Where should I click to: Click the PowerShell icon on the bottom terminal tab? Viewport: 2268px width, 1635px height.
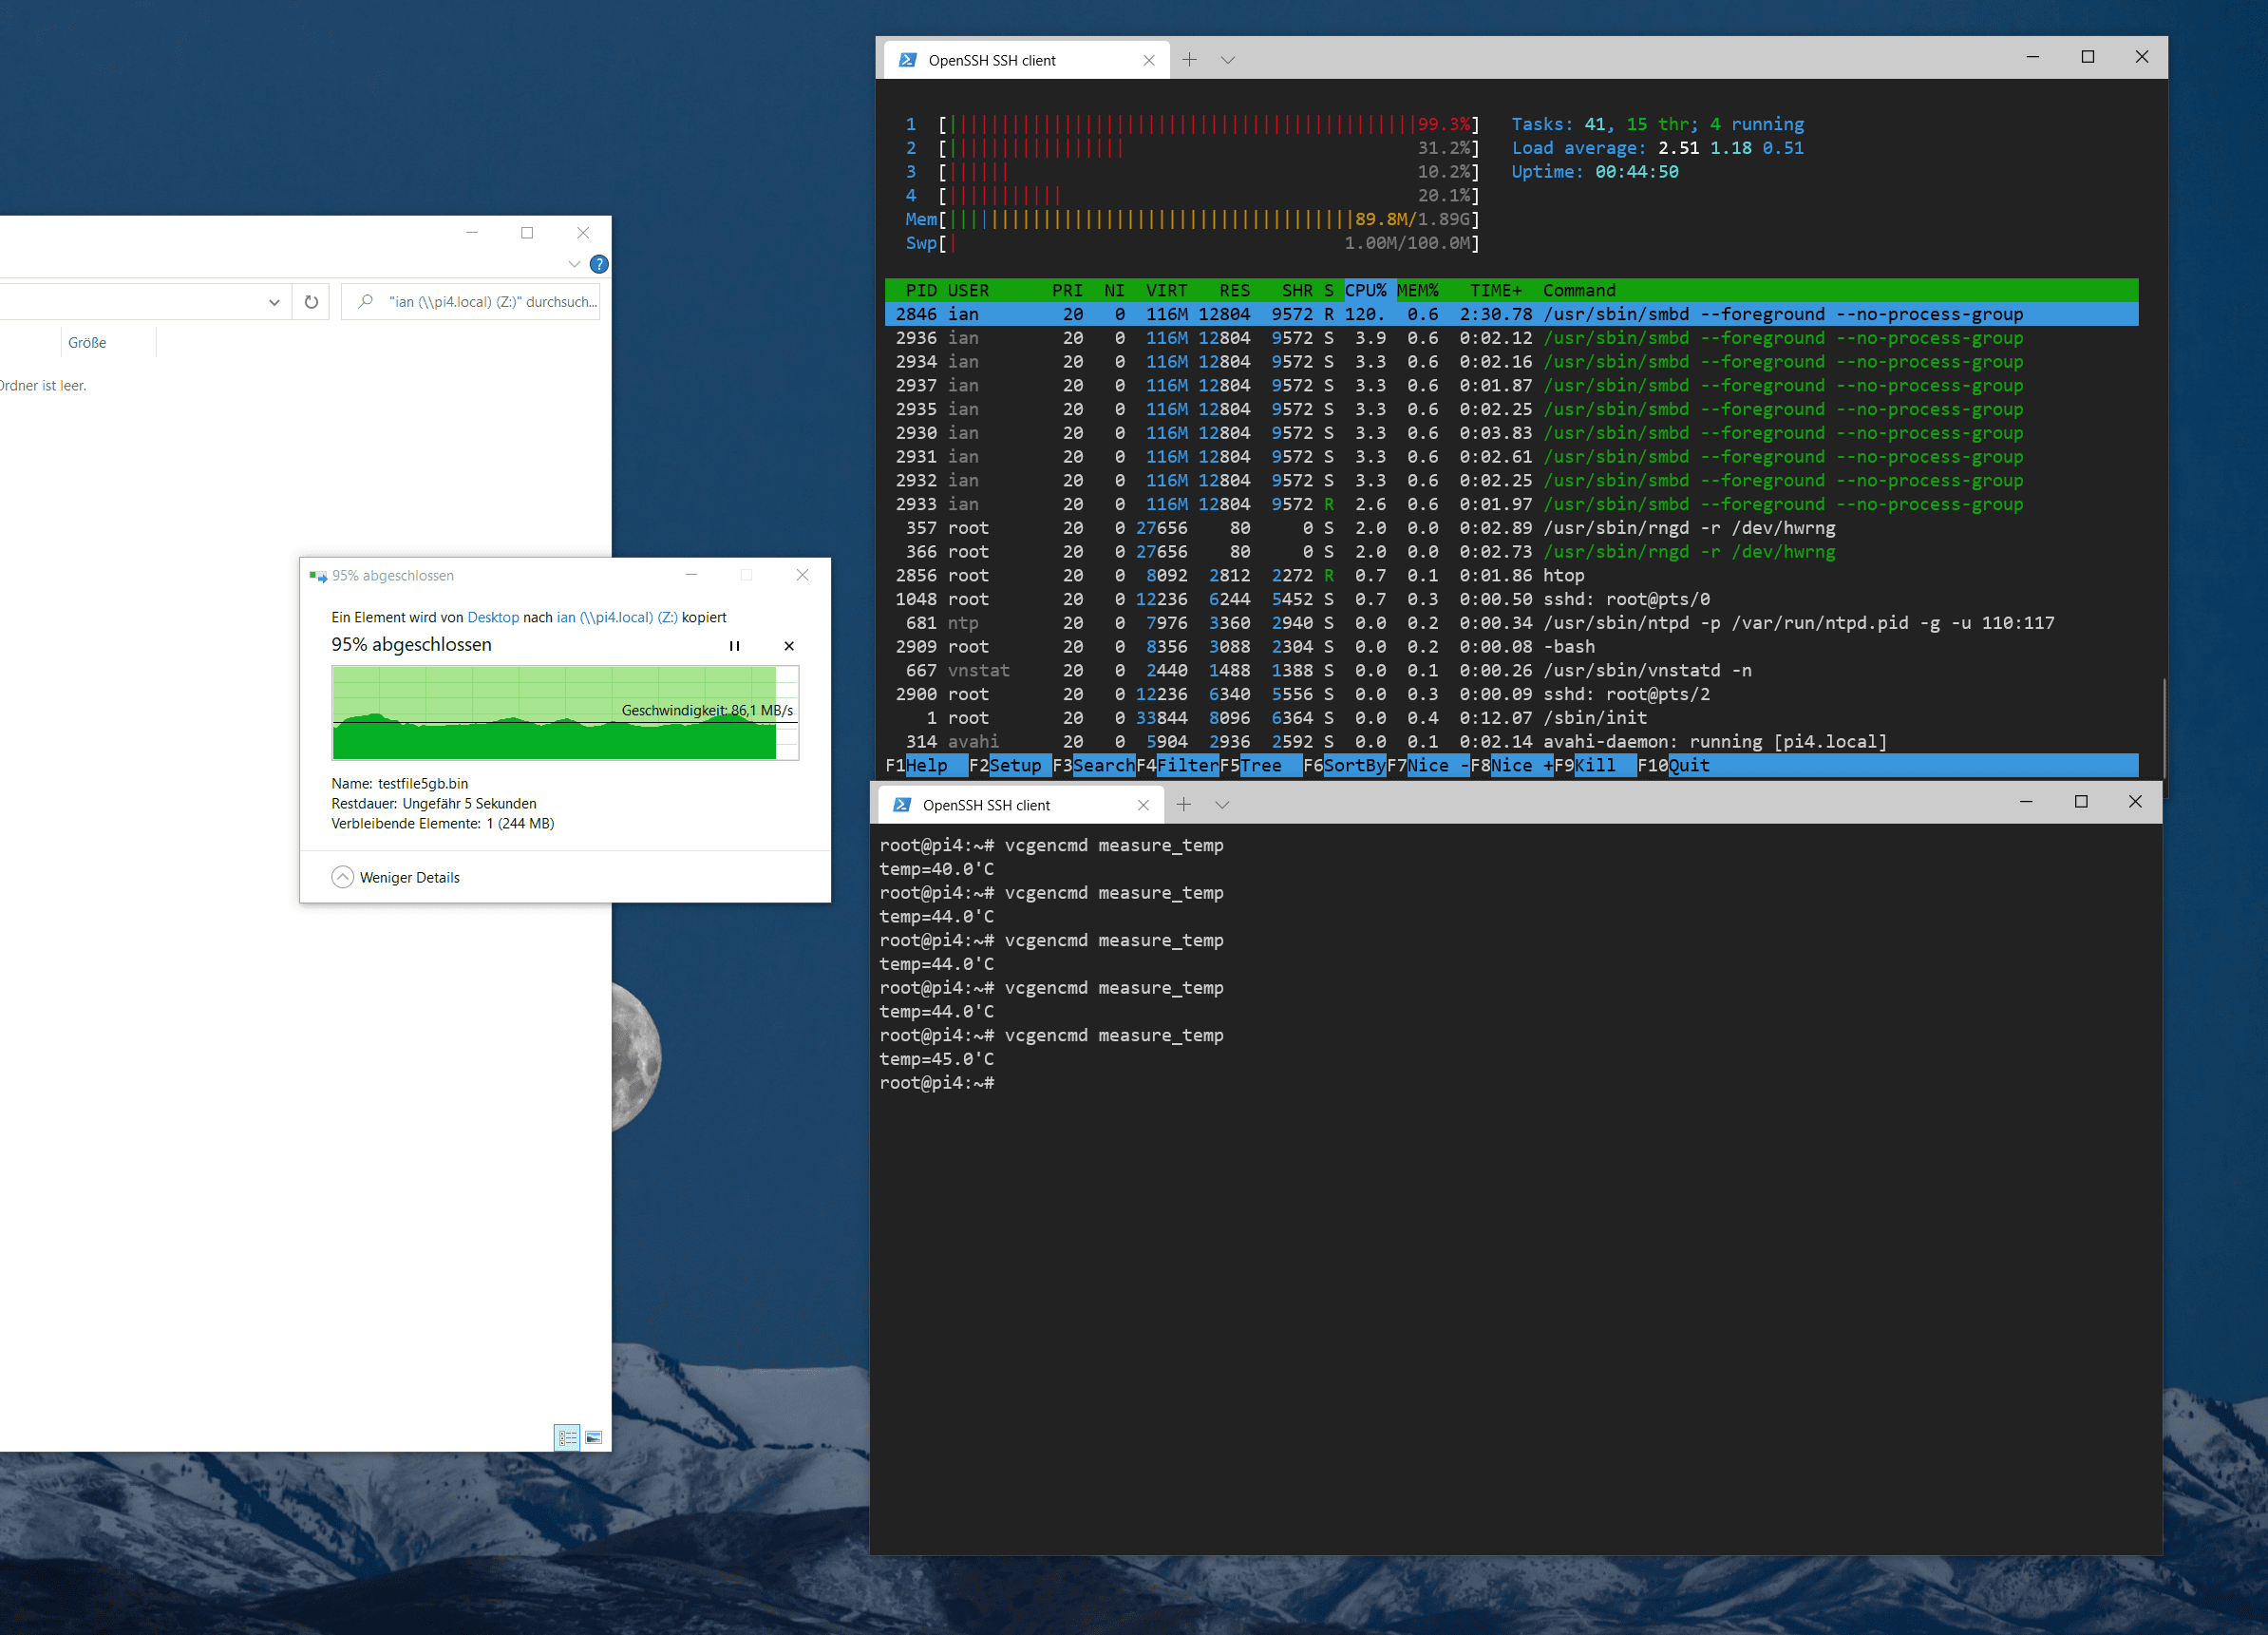click(902, 805)
